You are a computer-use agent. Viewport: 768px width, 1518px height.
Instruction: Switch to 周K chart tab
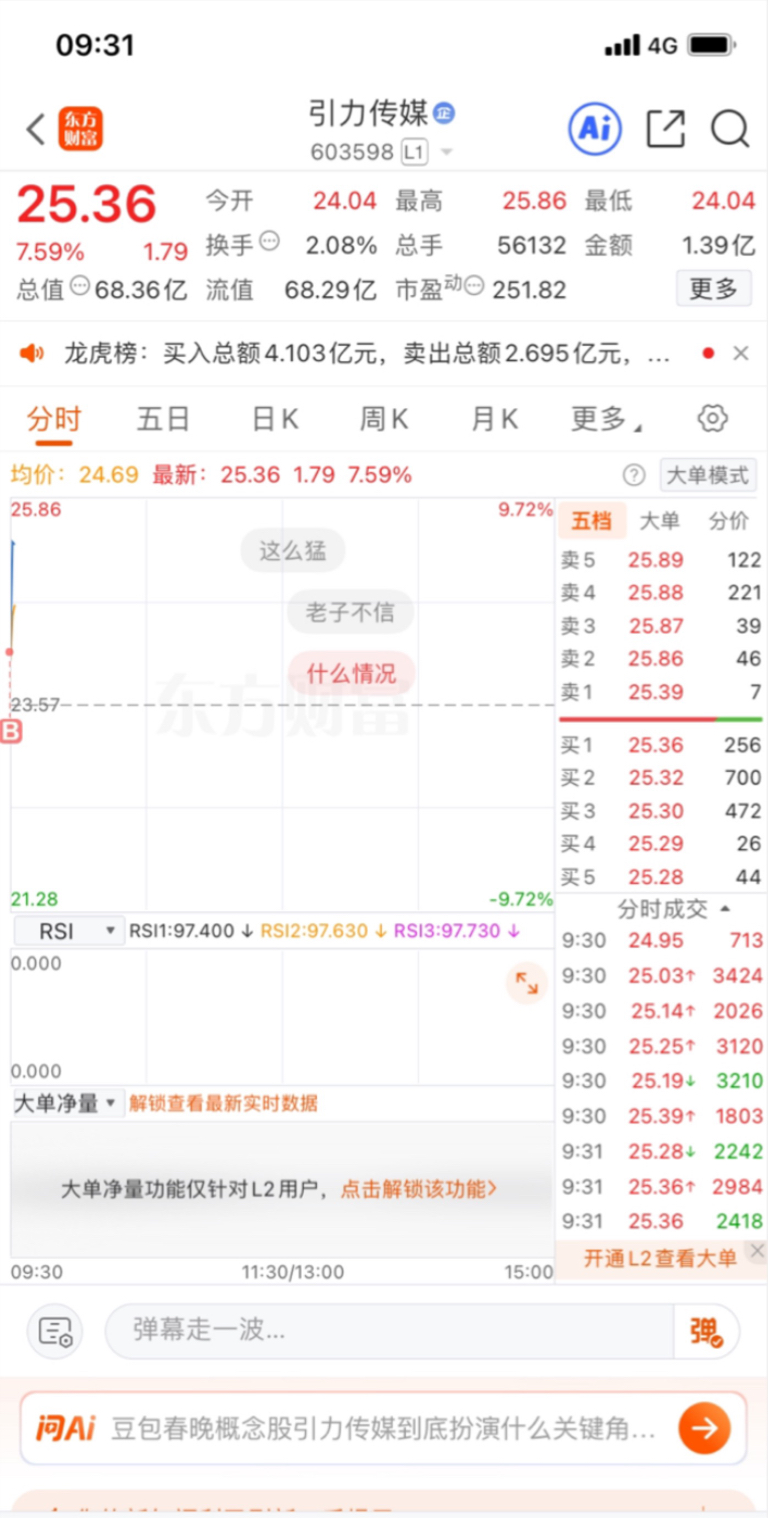coord(384,419)
